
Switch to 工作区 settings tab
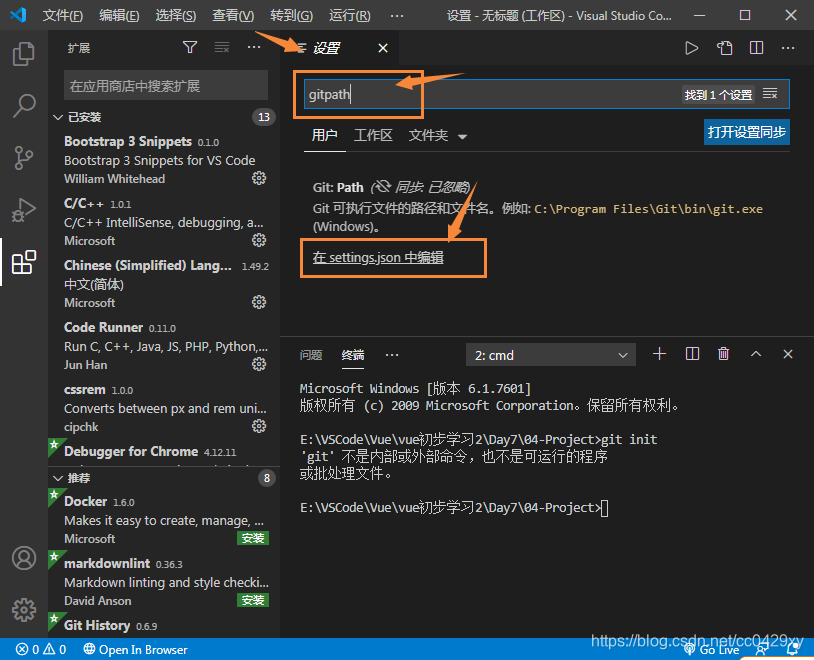pos(373,136)
